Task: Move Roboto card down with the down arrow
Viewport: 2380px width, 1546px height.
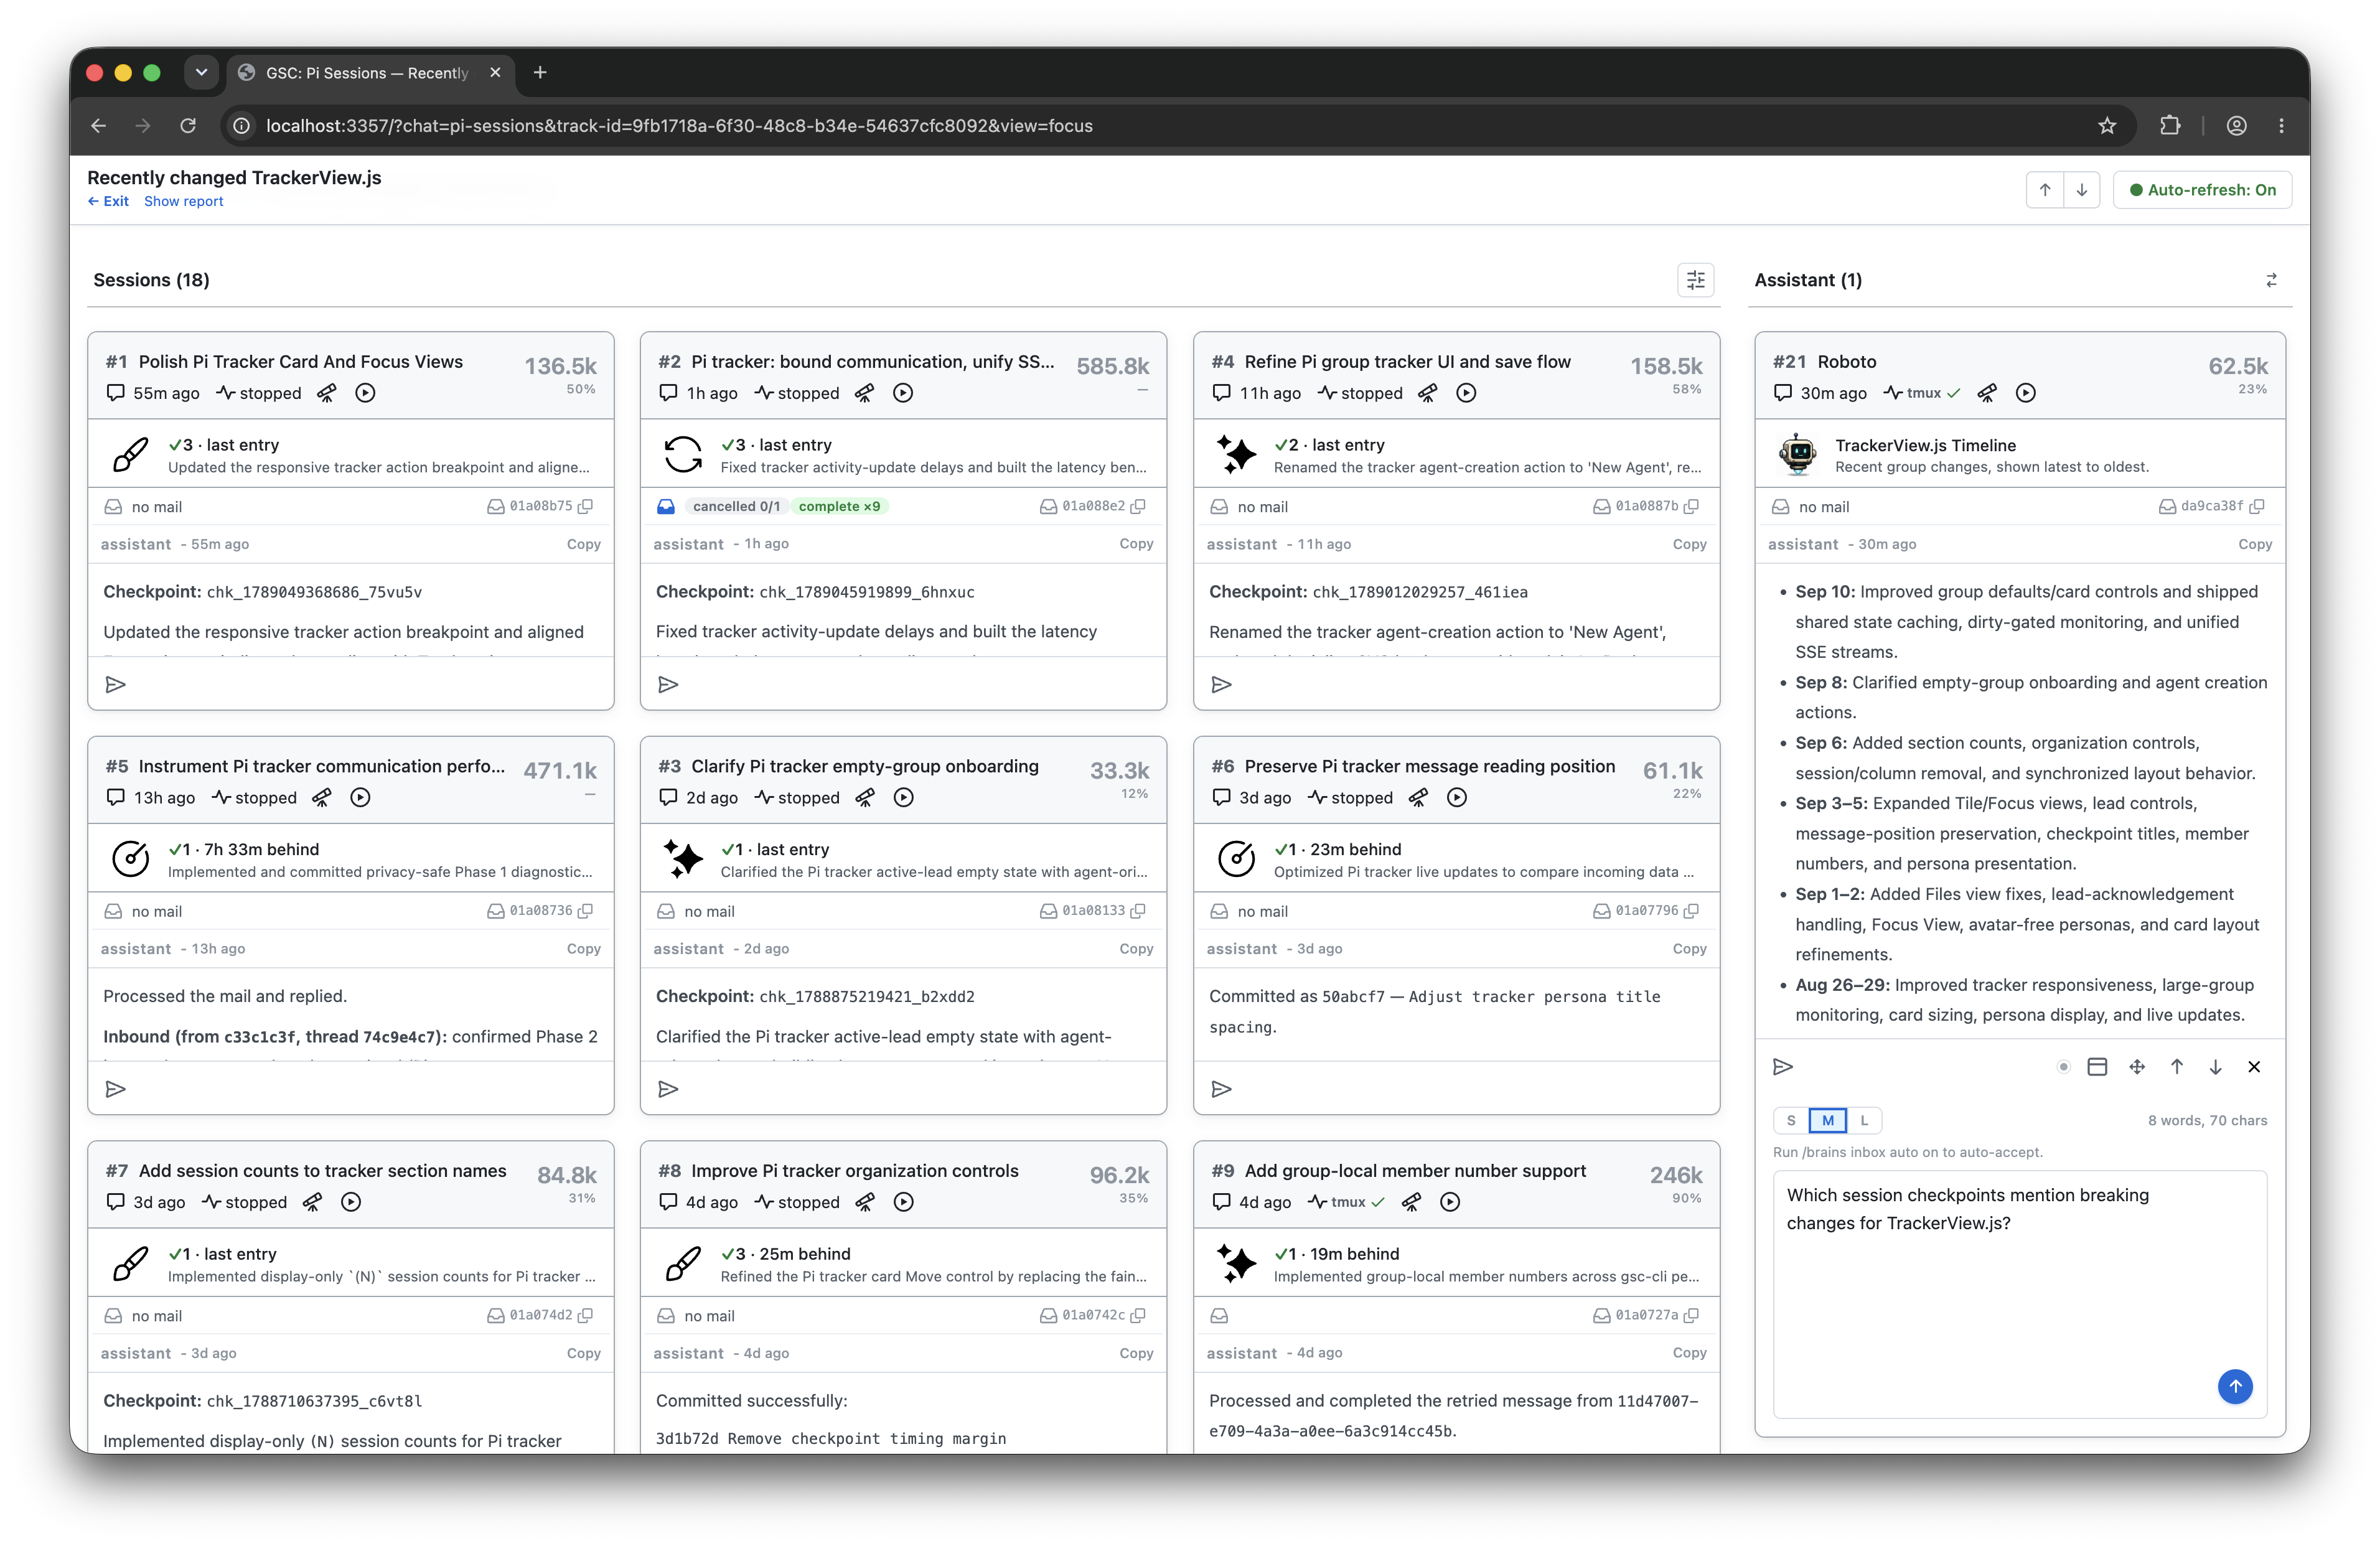Action: point(2216,1066)
